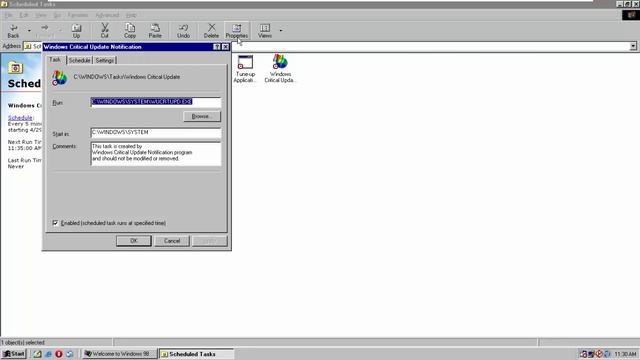Click the Properties toolbar icon
Screen dimensions: 640x360
click(237, 31)
